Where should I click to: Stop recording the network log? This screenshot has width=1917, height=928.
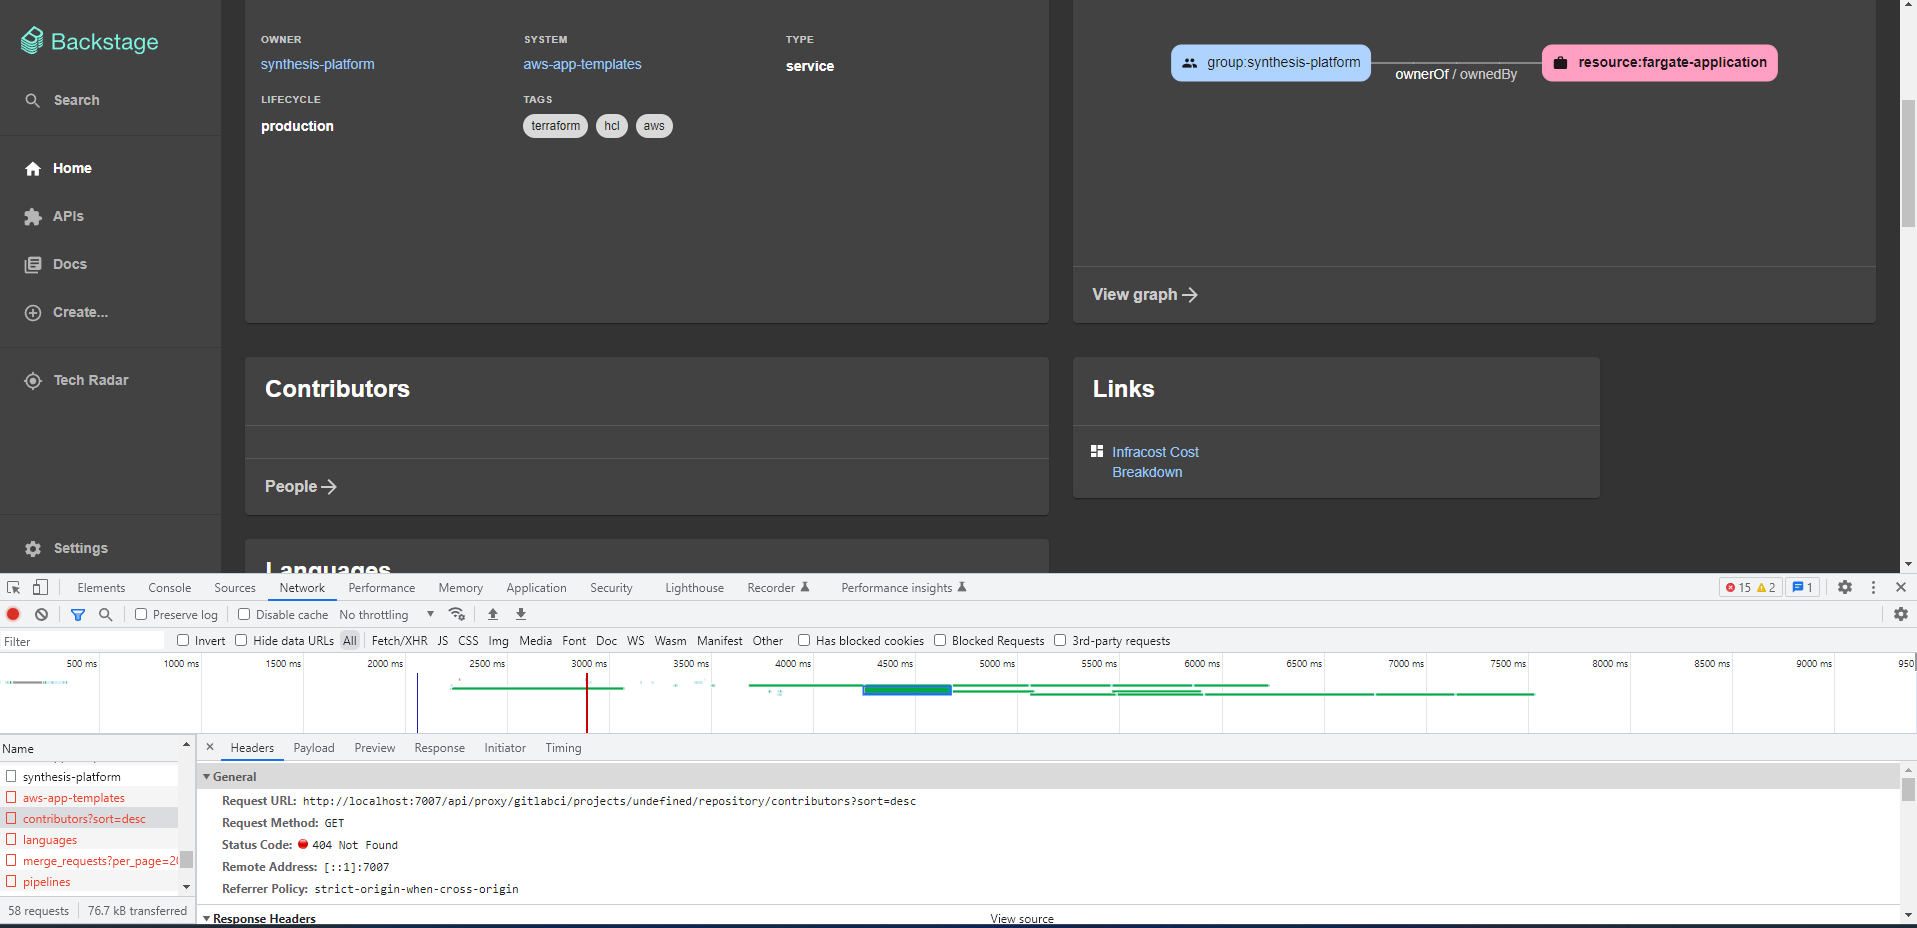point(13,614)
